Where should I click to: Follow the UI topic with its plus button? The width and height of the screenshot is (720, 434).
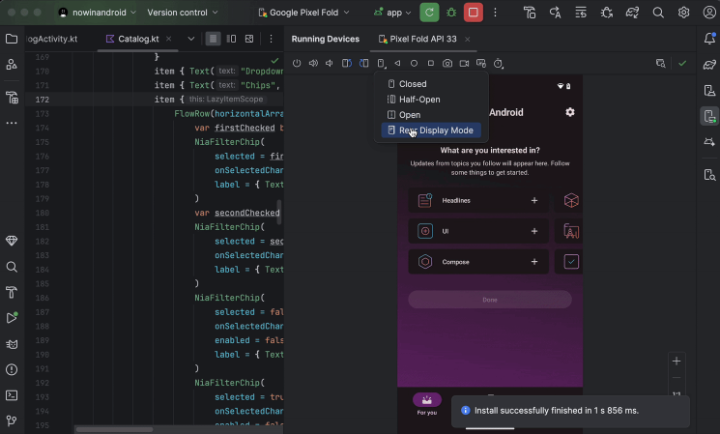534,231
